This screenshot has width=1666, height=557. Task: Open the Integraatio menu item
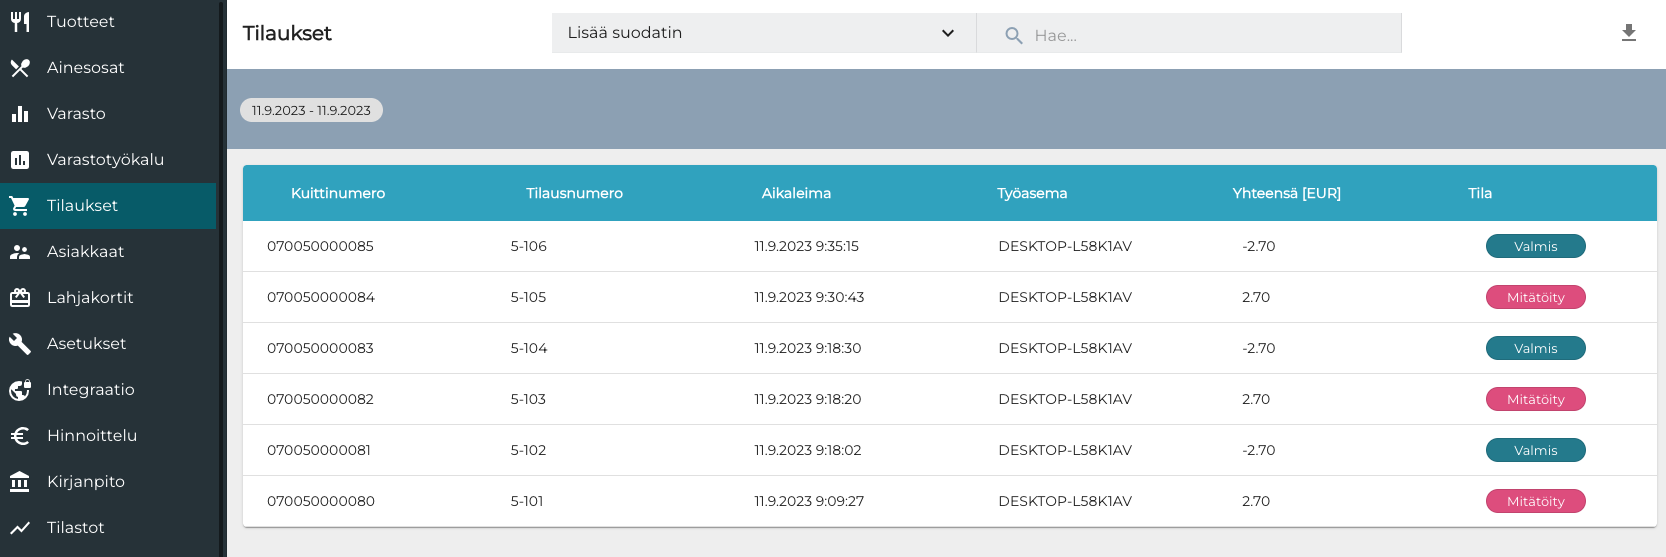click(x=90, y=389)
